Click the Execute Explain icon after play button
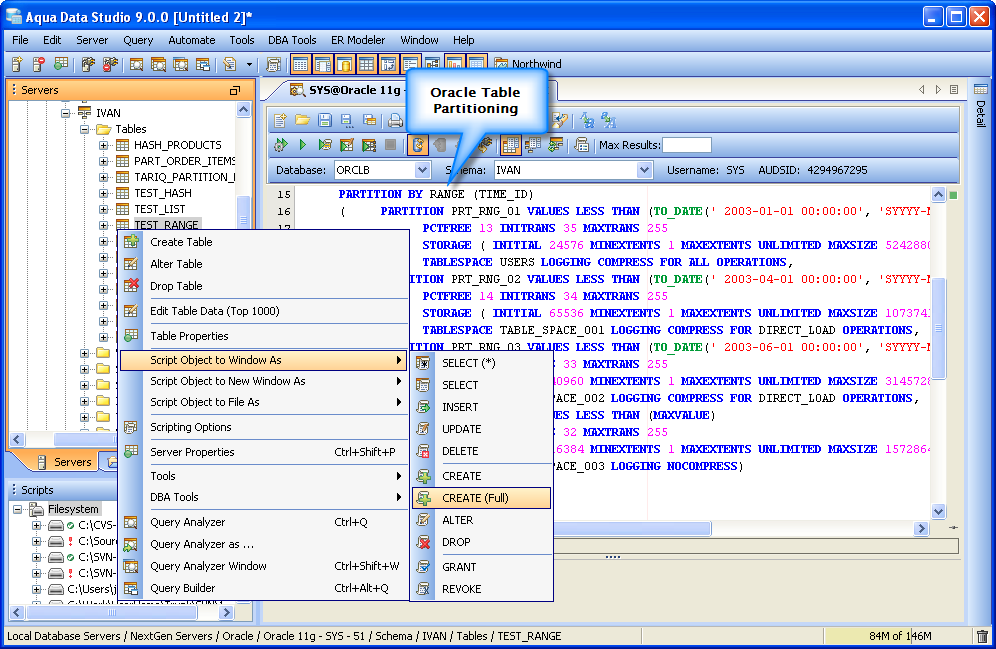This screenshot has height=649, width=996. [x=325, y=145]
